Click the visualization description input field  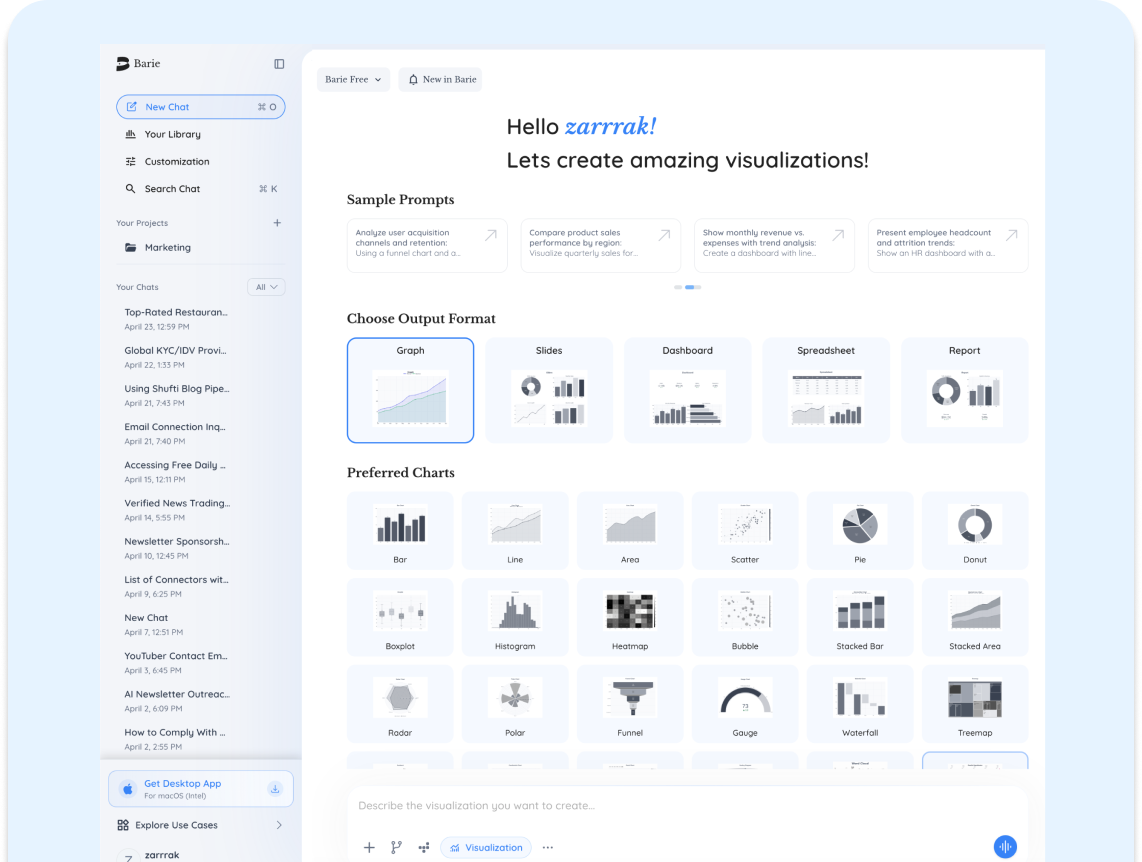point(688,806)
